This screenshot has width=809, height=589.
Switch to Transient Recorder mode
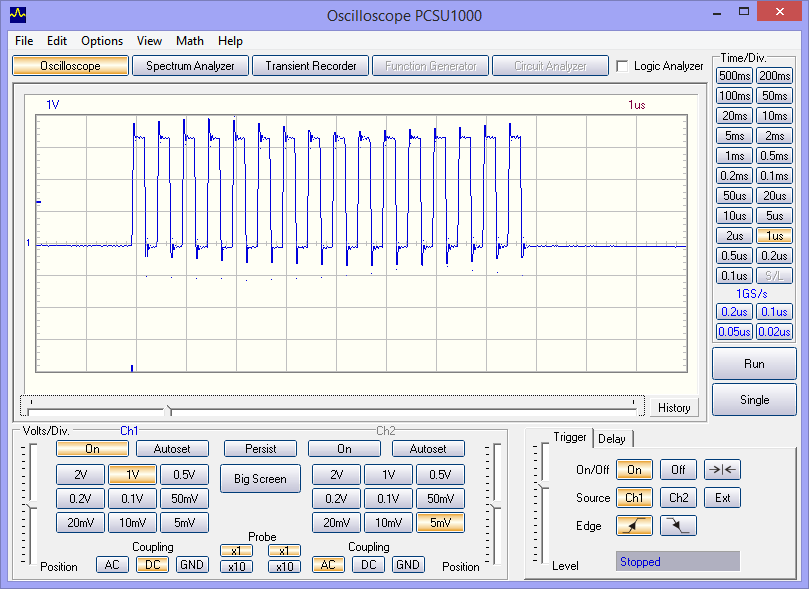tap(311, 66)
